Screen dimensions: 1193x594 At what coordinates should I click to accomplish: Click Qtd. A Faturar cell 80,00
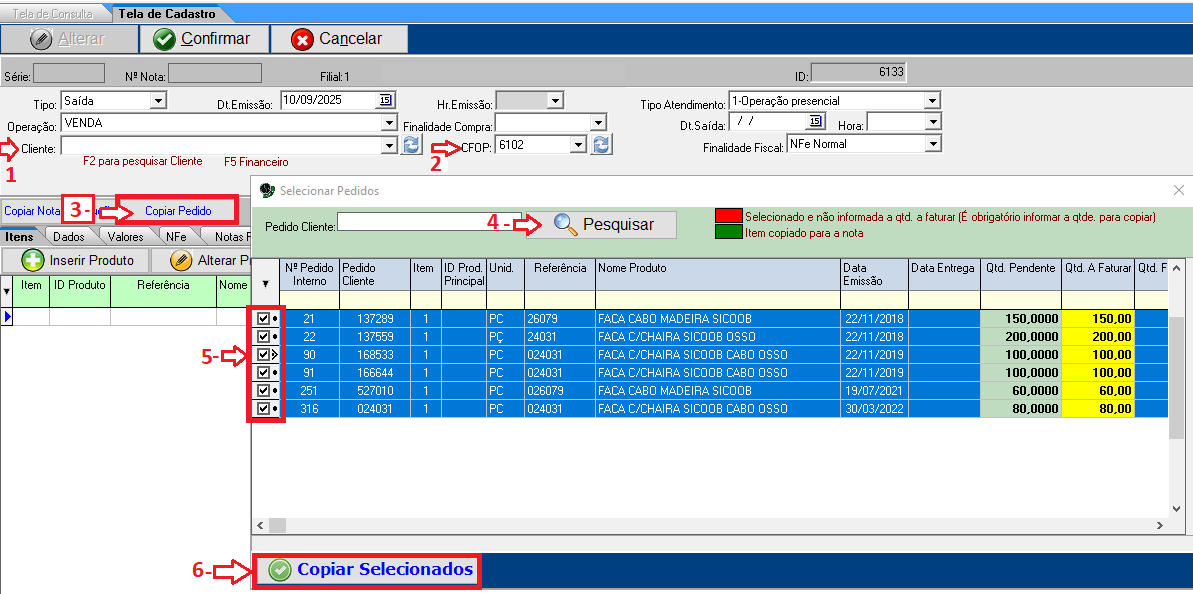coord(1098,409)
